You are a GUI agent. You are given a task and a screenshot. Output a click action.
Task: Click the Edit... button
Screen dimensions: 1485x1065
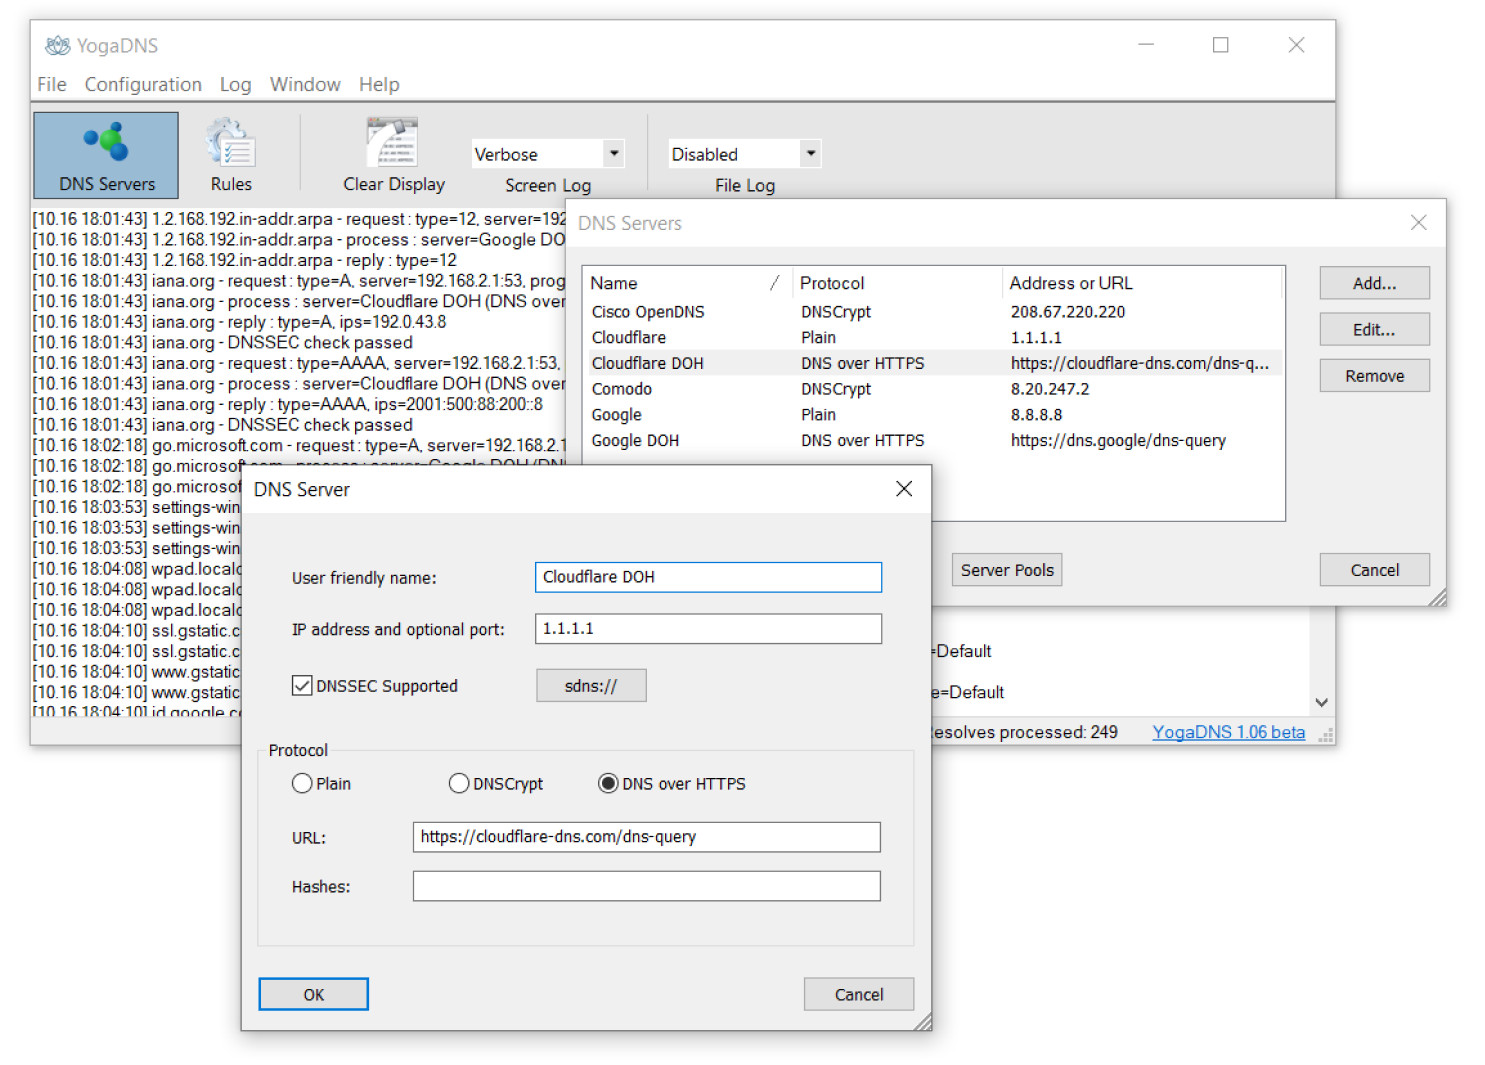click(x=1374, y=329)
